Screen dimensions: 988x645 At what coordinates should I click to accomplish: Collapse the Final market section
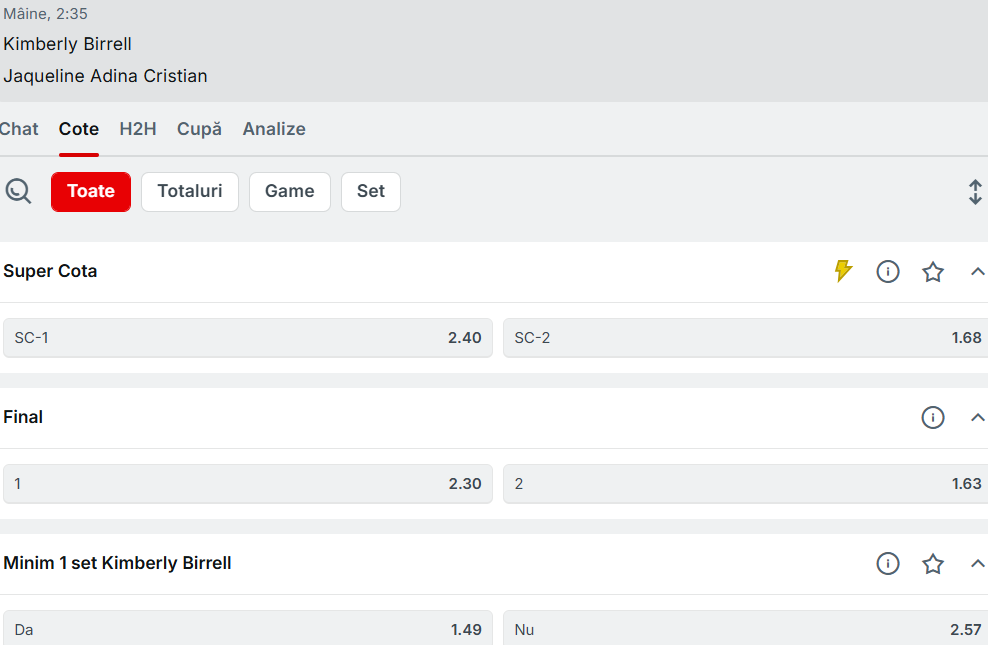point(978,417)
